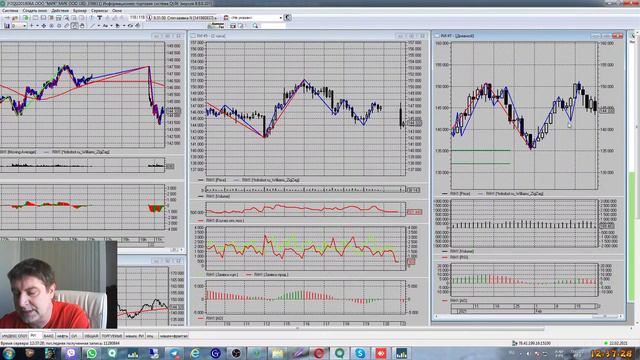Viewport: 640px width, 360px height.
Task: Open the interval combo box in second toolbar row
Action: pos(19,26)
